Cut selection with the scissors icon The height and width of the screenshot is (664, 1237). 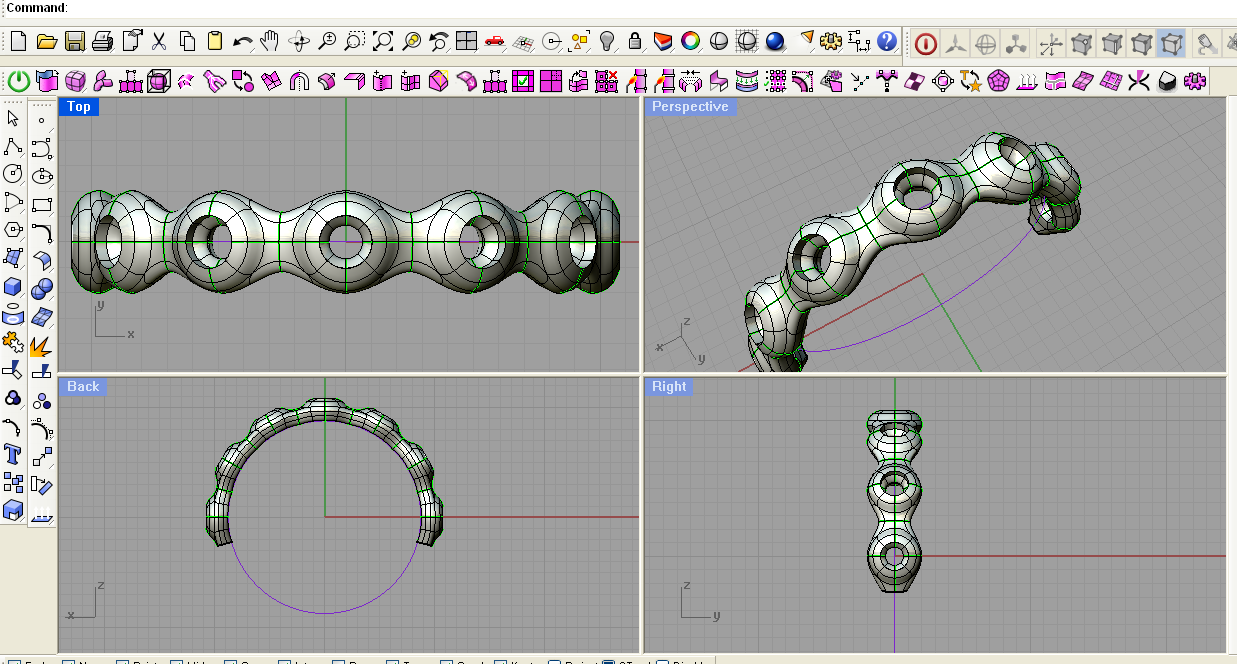(x=158, y=41)
